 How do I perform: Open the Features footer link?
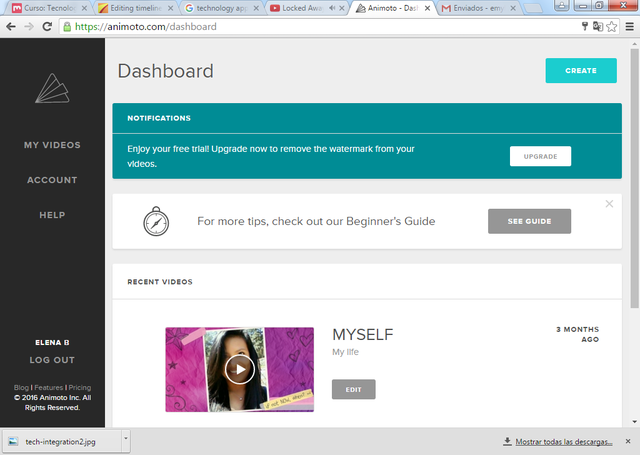[49, 387]
